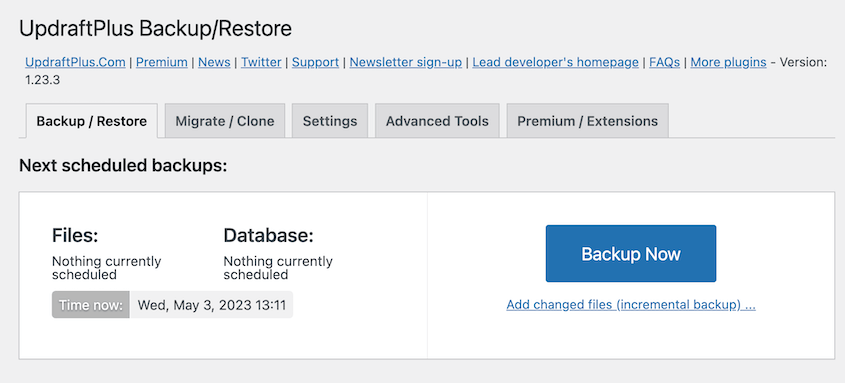The image size is (845, 383).
Task: Click the Twitter link
Action: click(x=261, y=62)
